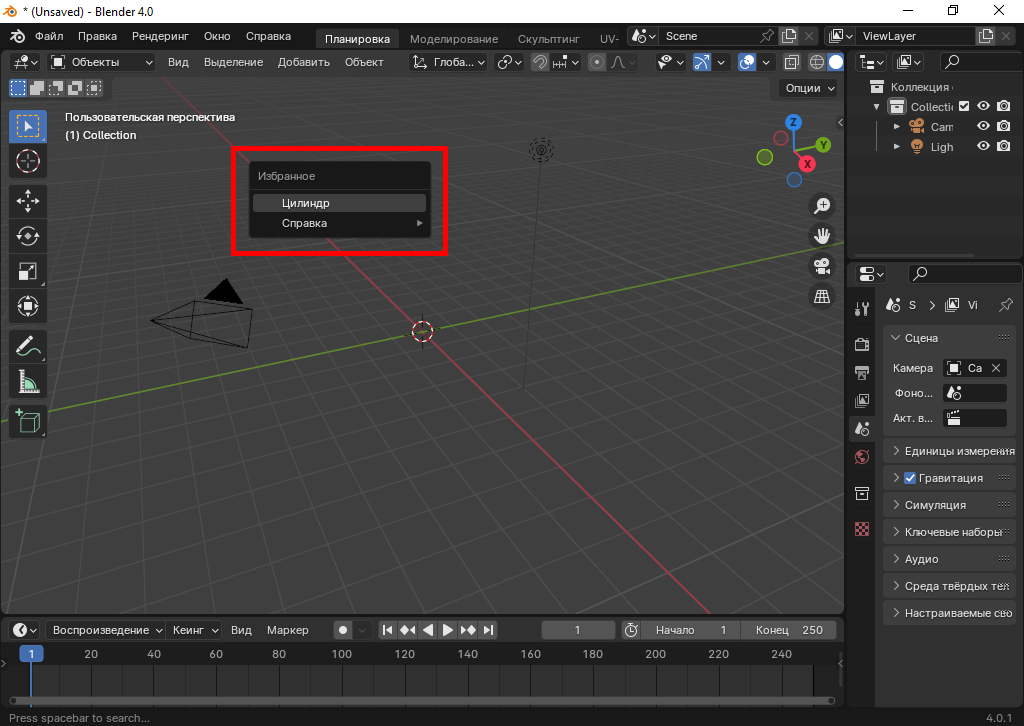The height and width of the screenshot is (726, 1024).
Task: Toggle camera view in viewport
Action: coord(822,266)
